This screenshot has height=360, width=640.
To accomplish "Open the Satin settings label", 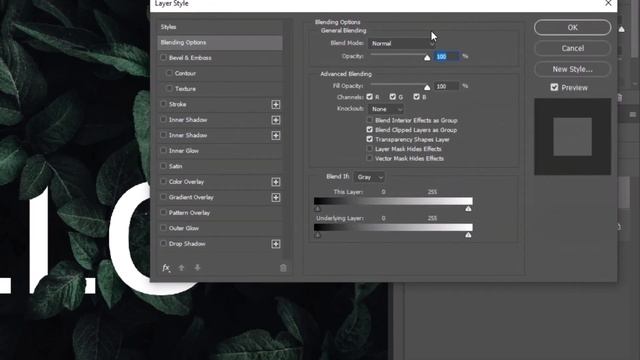I will click(176, 166).
